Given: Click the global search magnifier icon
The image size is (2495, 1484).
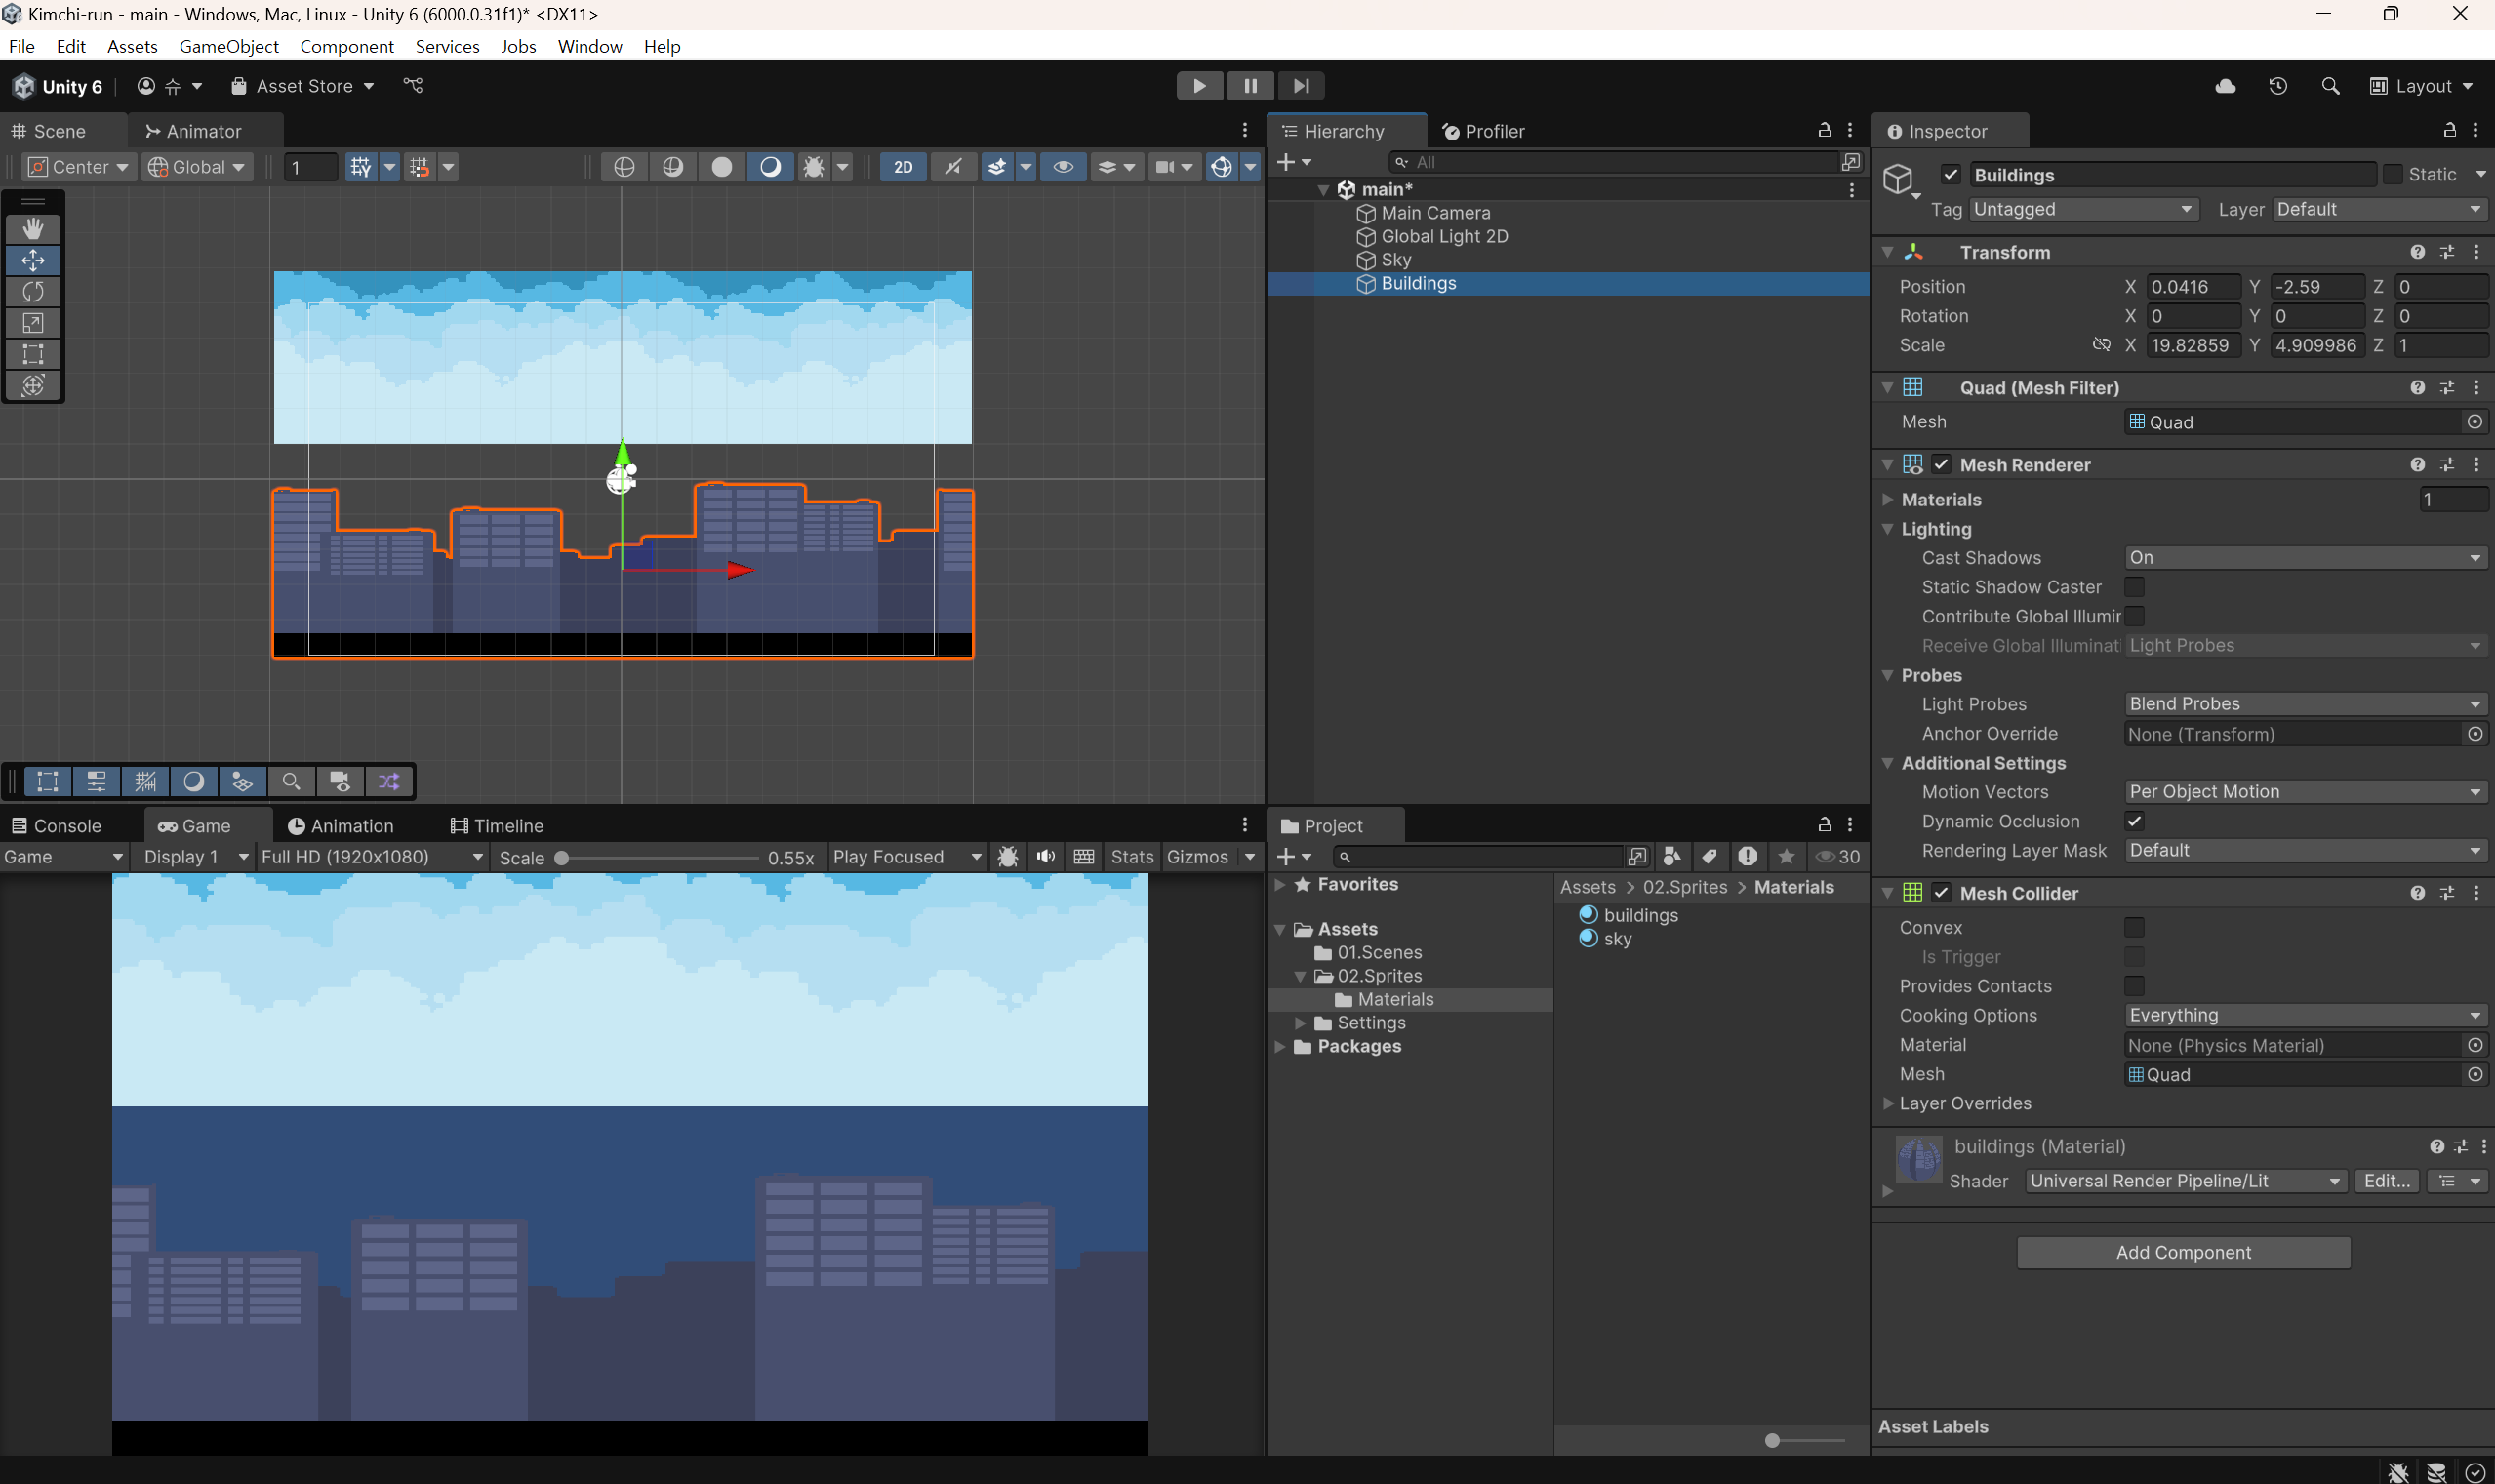Looking at the screenshot, I should 2330,86.
